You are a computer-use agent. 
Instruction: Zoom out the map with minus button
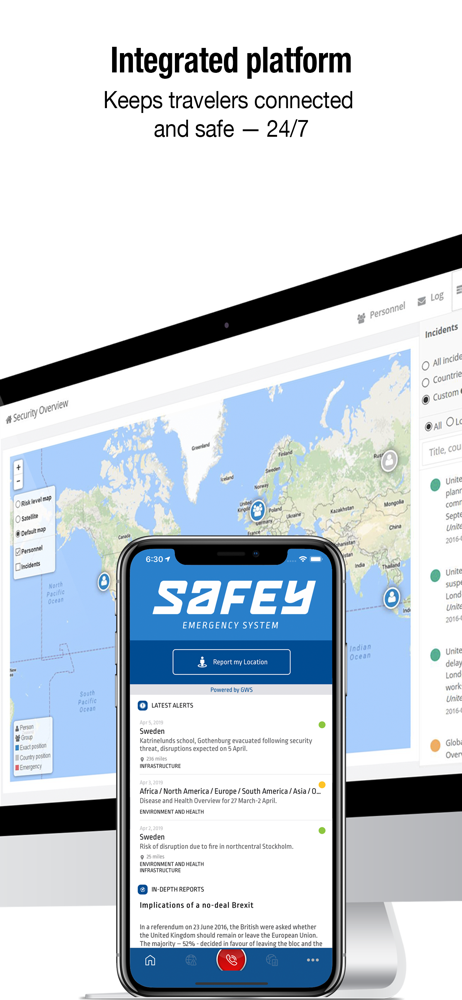point(19,481)
